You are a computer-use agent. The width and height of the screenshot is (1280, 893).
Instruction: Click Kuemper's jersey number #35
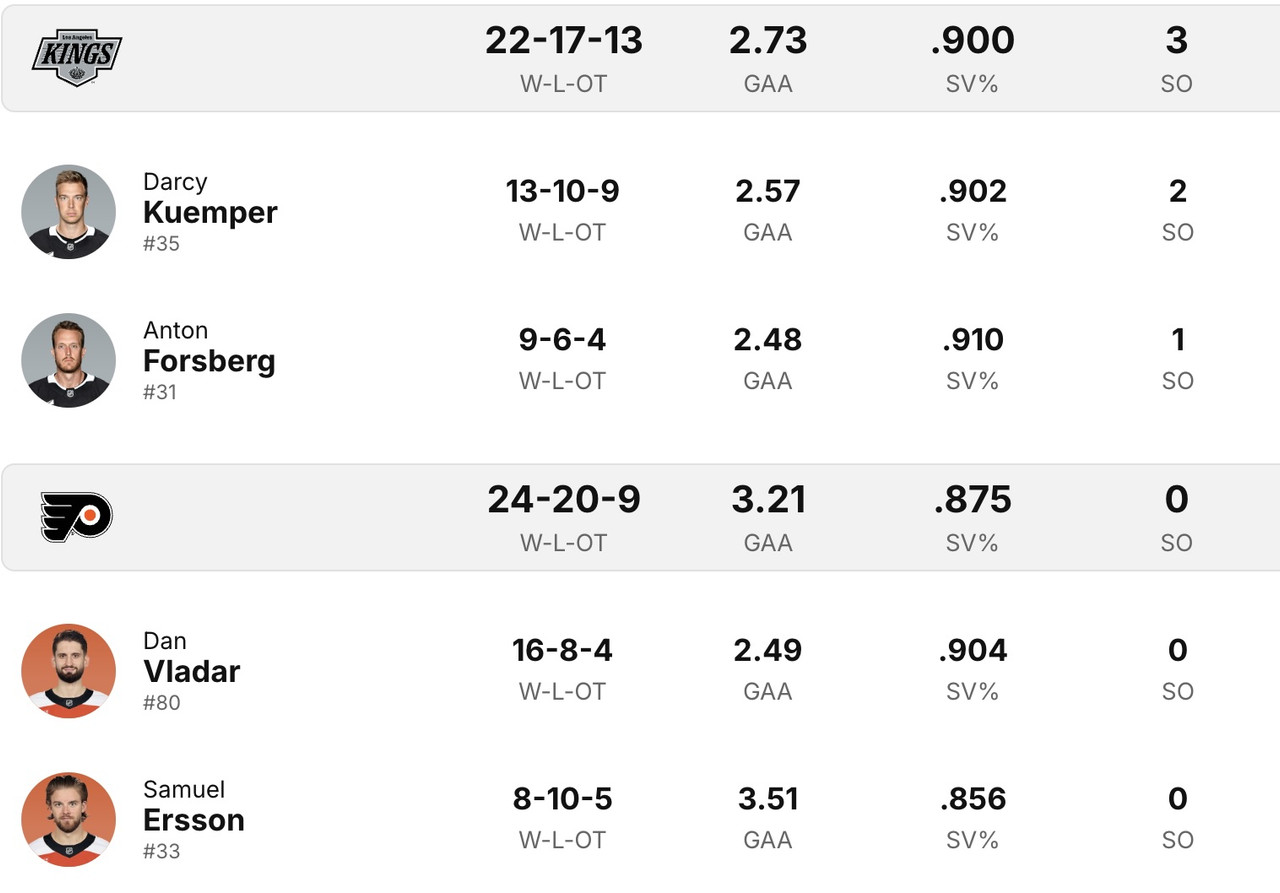click(x=161, y=244)
